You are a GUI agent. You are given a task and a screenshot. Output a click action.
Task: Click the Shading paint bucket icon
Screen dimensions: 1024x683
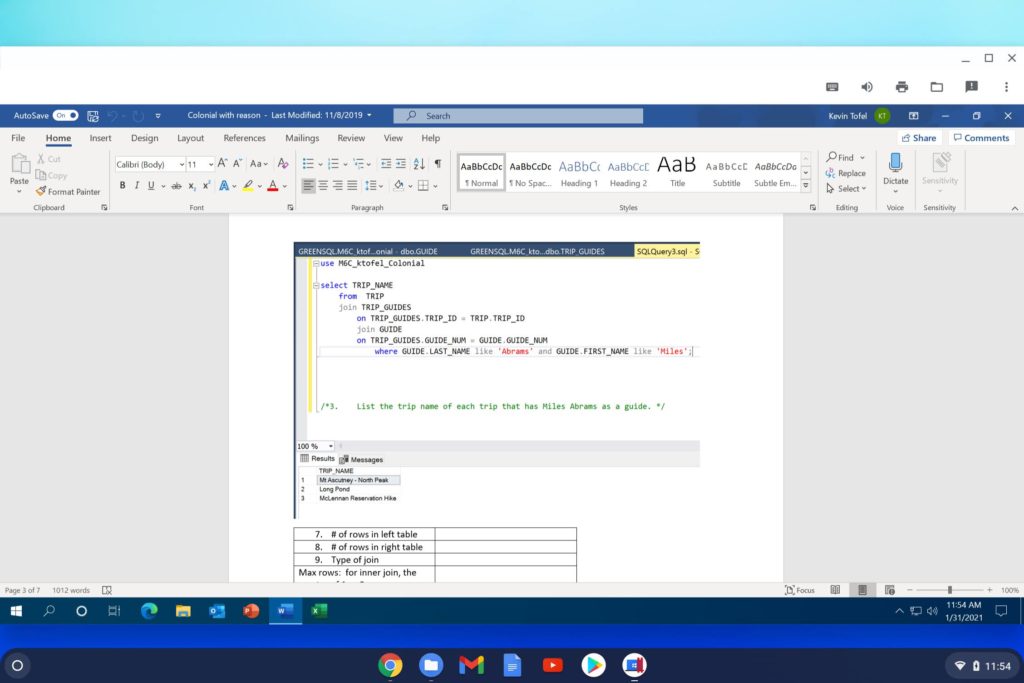coord(399,186)
